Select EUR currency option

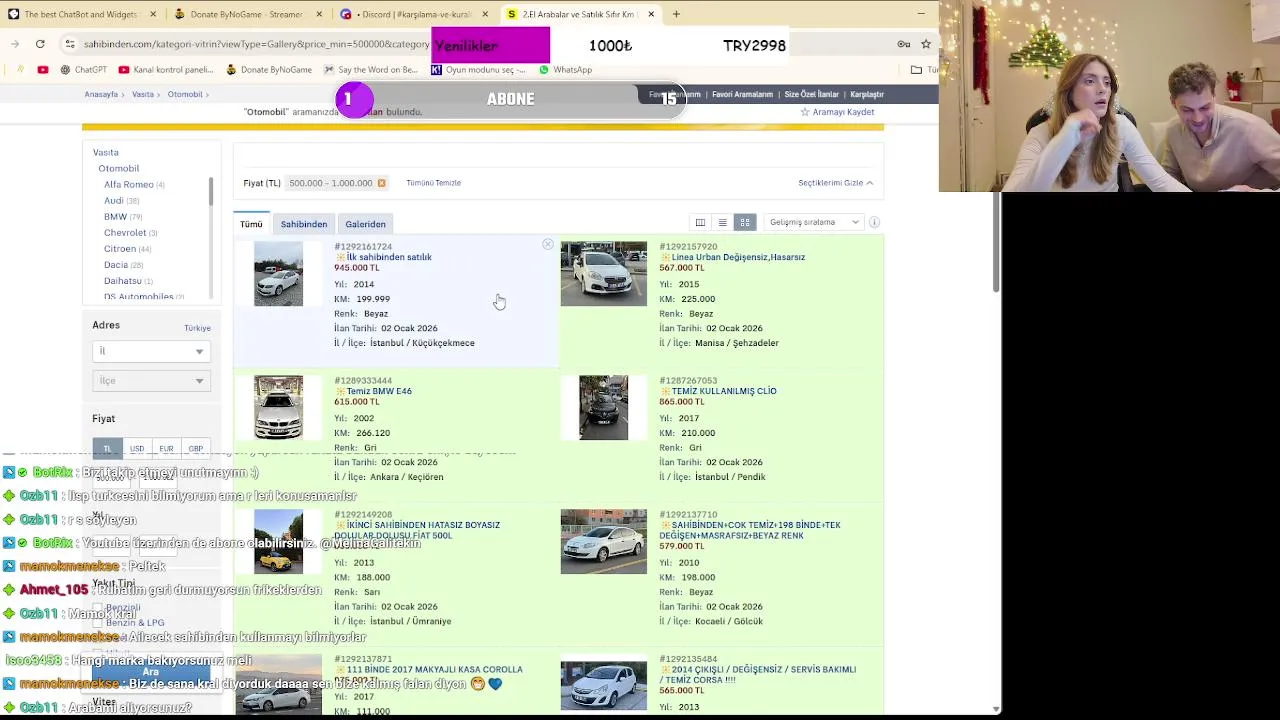coord(166,448)
